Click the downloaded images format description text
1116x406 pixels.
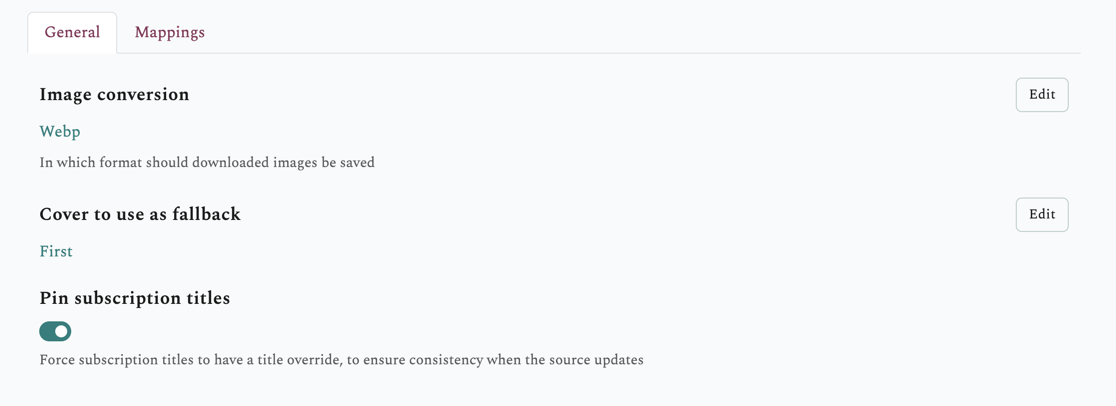207,162
